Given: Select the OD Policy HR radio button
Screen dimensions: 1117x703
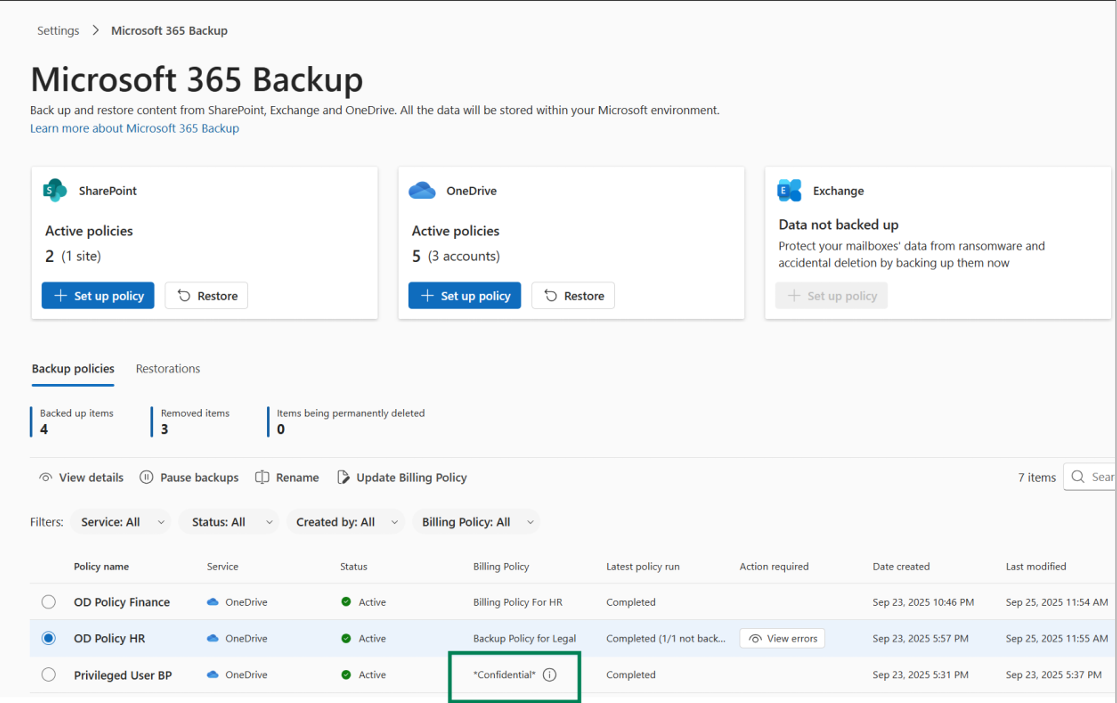Looking at the screenshot, I should point(48,638).
